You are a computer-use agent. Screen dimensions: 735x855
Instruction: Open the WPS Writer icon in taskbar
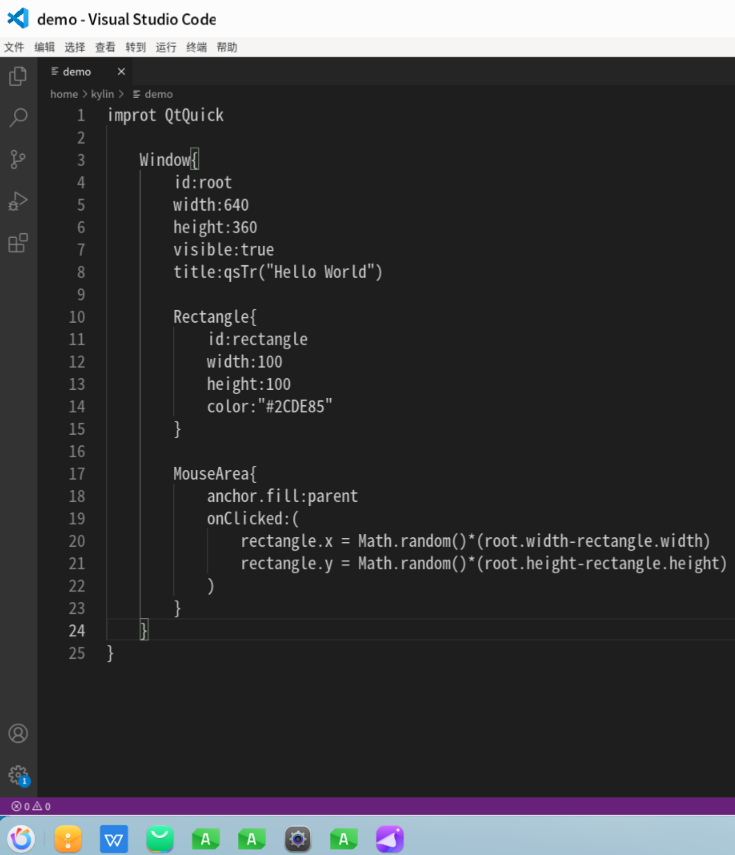[114, 839]
